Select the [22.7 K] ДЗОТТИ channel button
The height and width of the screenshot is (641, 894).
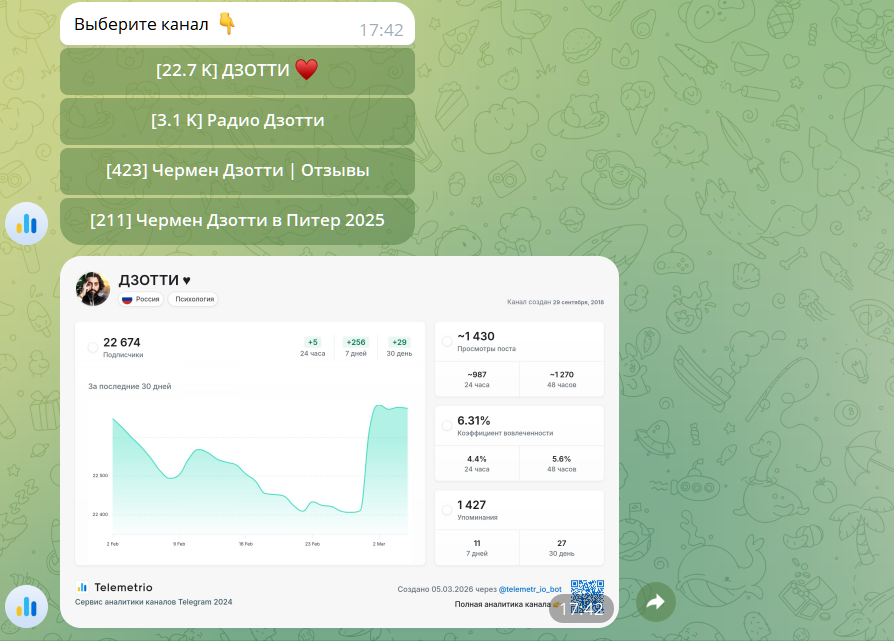[x=237, y=71]
